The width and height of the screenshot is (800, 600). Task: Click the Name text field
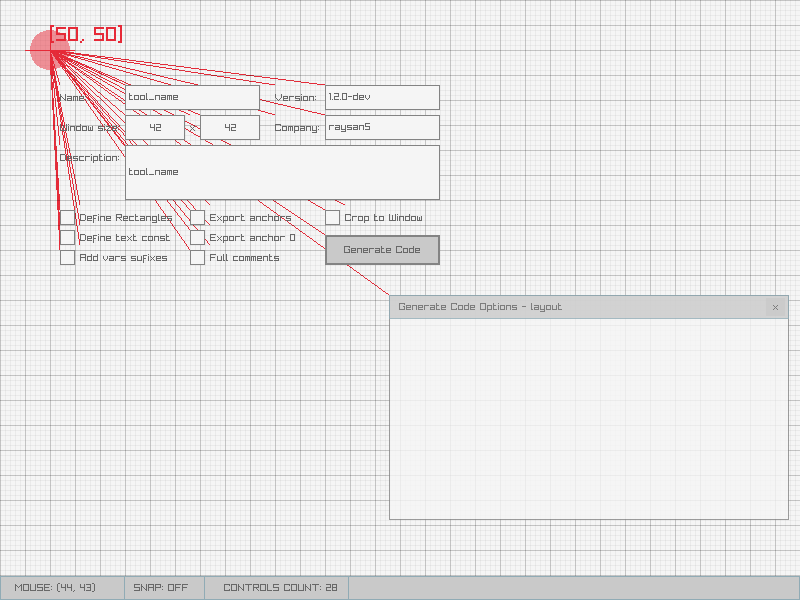192,98
